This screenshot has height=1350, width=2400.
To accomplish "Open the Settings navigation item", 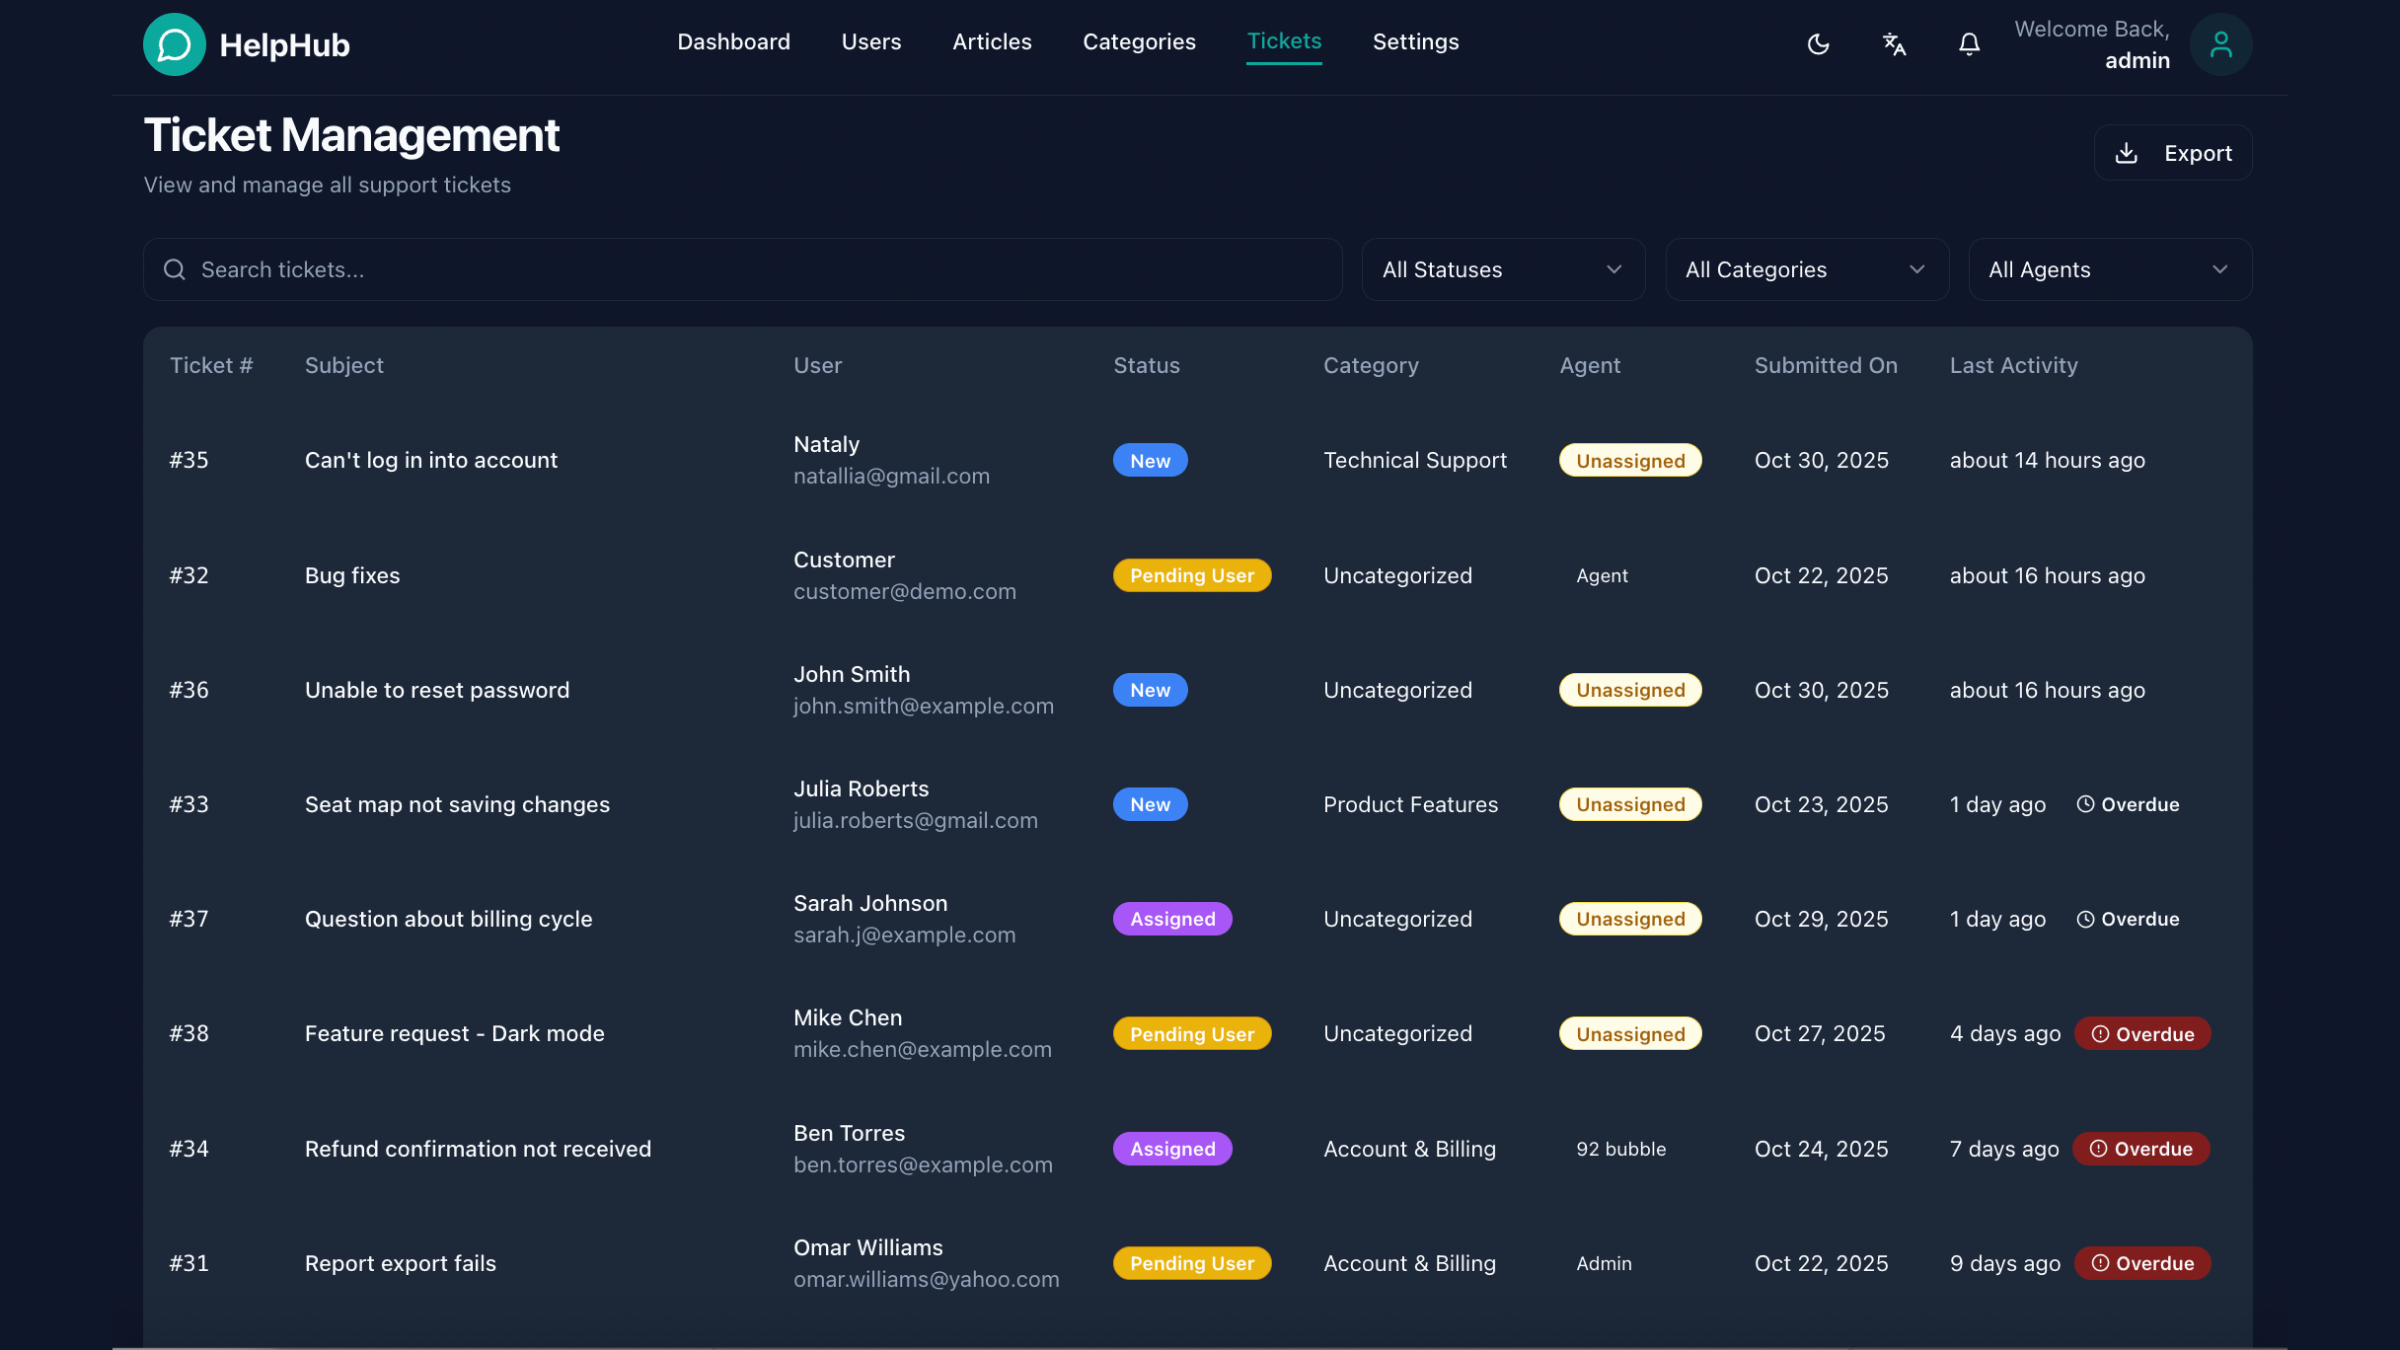I will point(1415,42).
